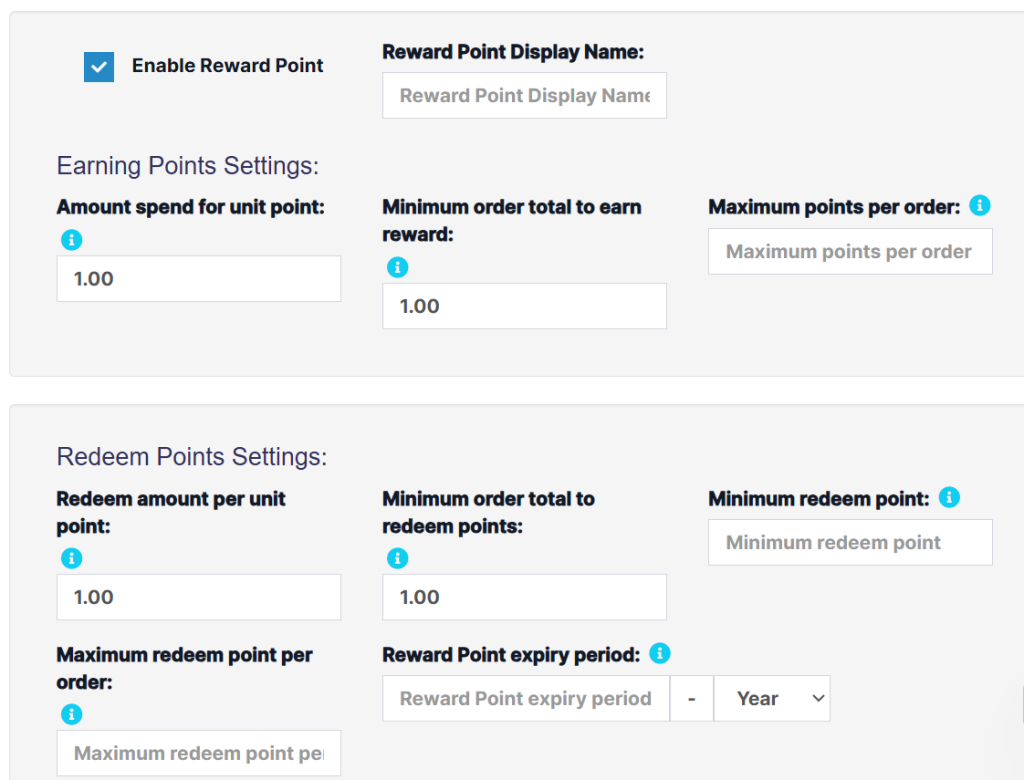Click info icon under Redeem amount per unit point
The height and width of the screenshot is (780, 1024).
click(x=71, y=558)
